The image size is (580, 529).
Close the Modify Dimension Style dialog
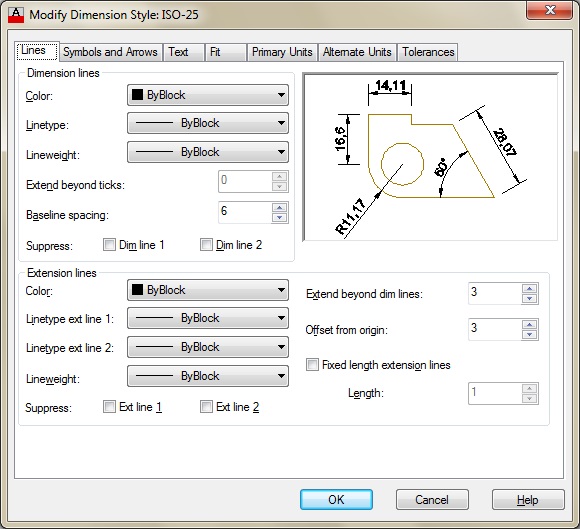pos(551,10)
